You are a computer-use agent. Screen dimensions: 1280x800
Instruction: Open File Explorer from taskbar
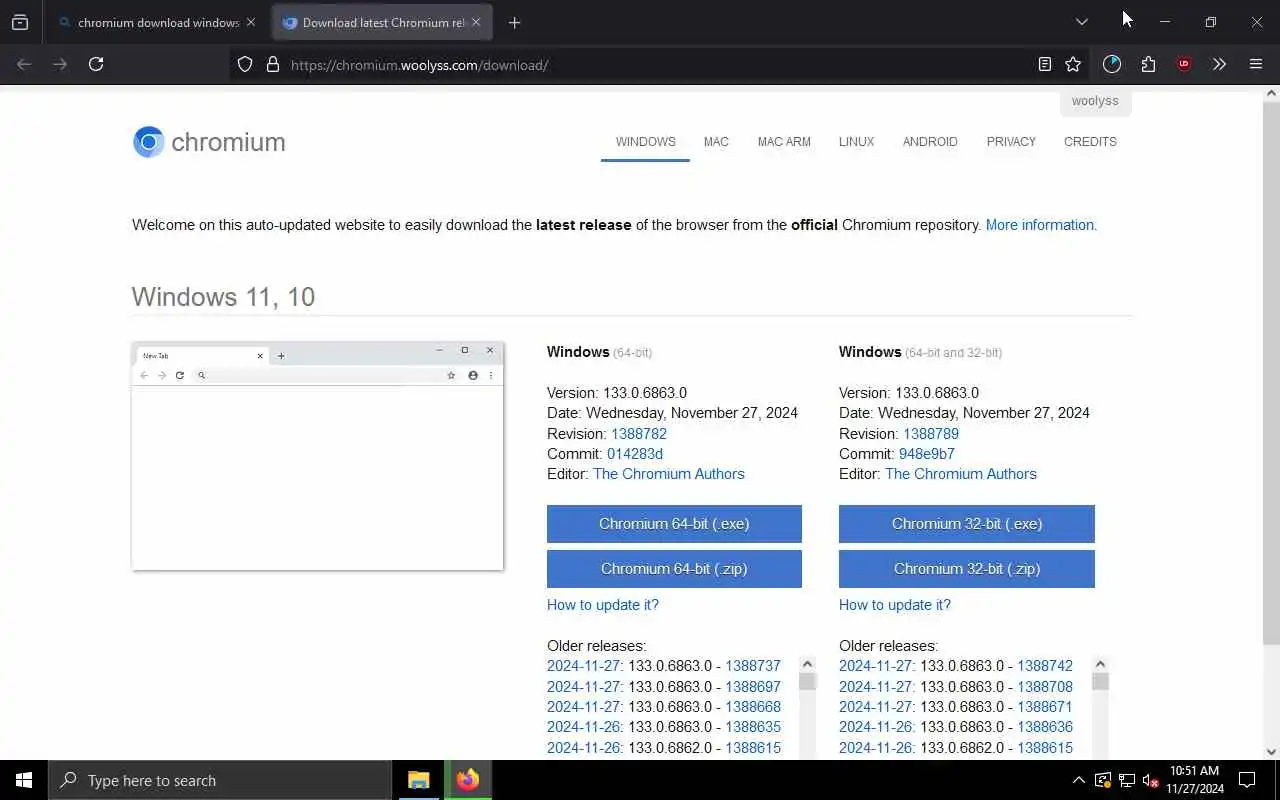pos(419,780)
